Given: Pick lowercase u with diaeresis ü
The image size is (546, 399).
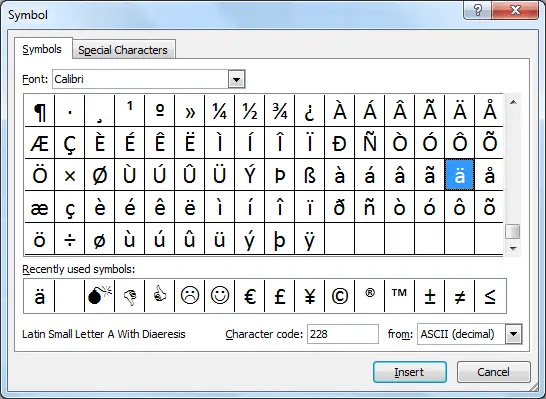Looking at the screenshot, I should tap(220, 239).
